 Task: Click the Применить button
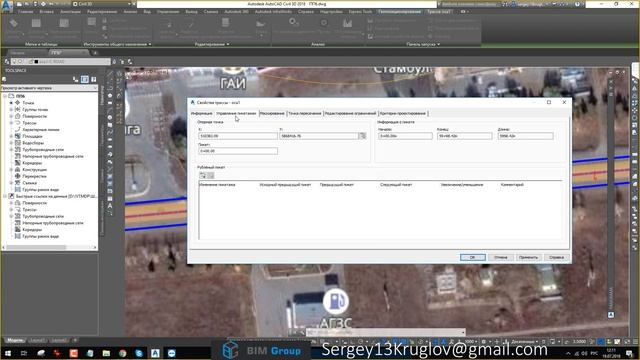tap(528, 257)
